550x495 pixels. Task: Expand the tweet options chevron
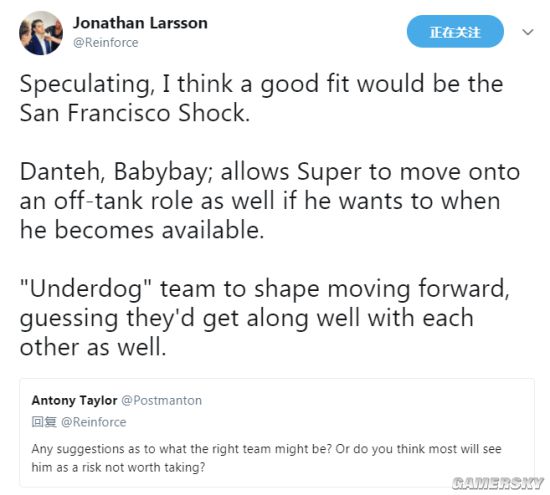click(x=528, y=32)
